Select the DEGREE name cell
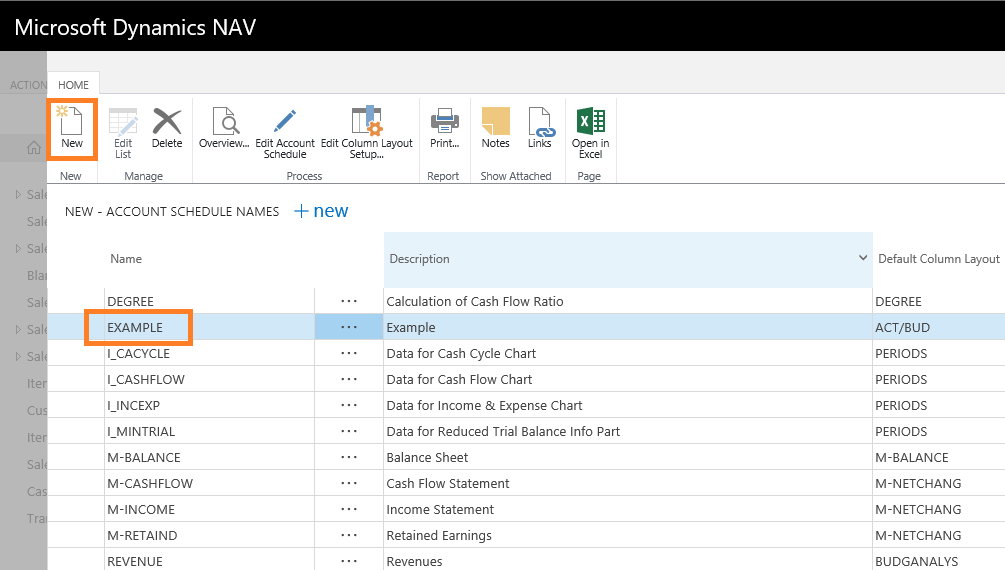Image resolution: width=1005 pixels, height=570 pixels. click(x=210, y=301)
